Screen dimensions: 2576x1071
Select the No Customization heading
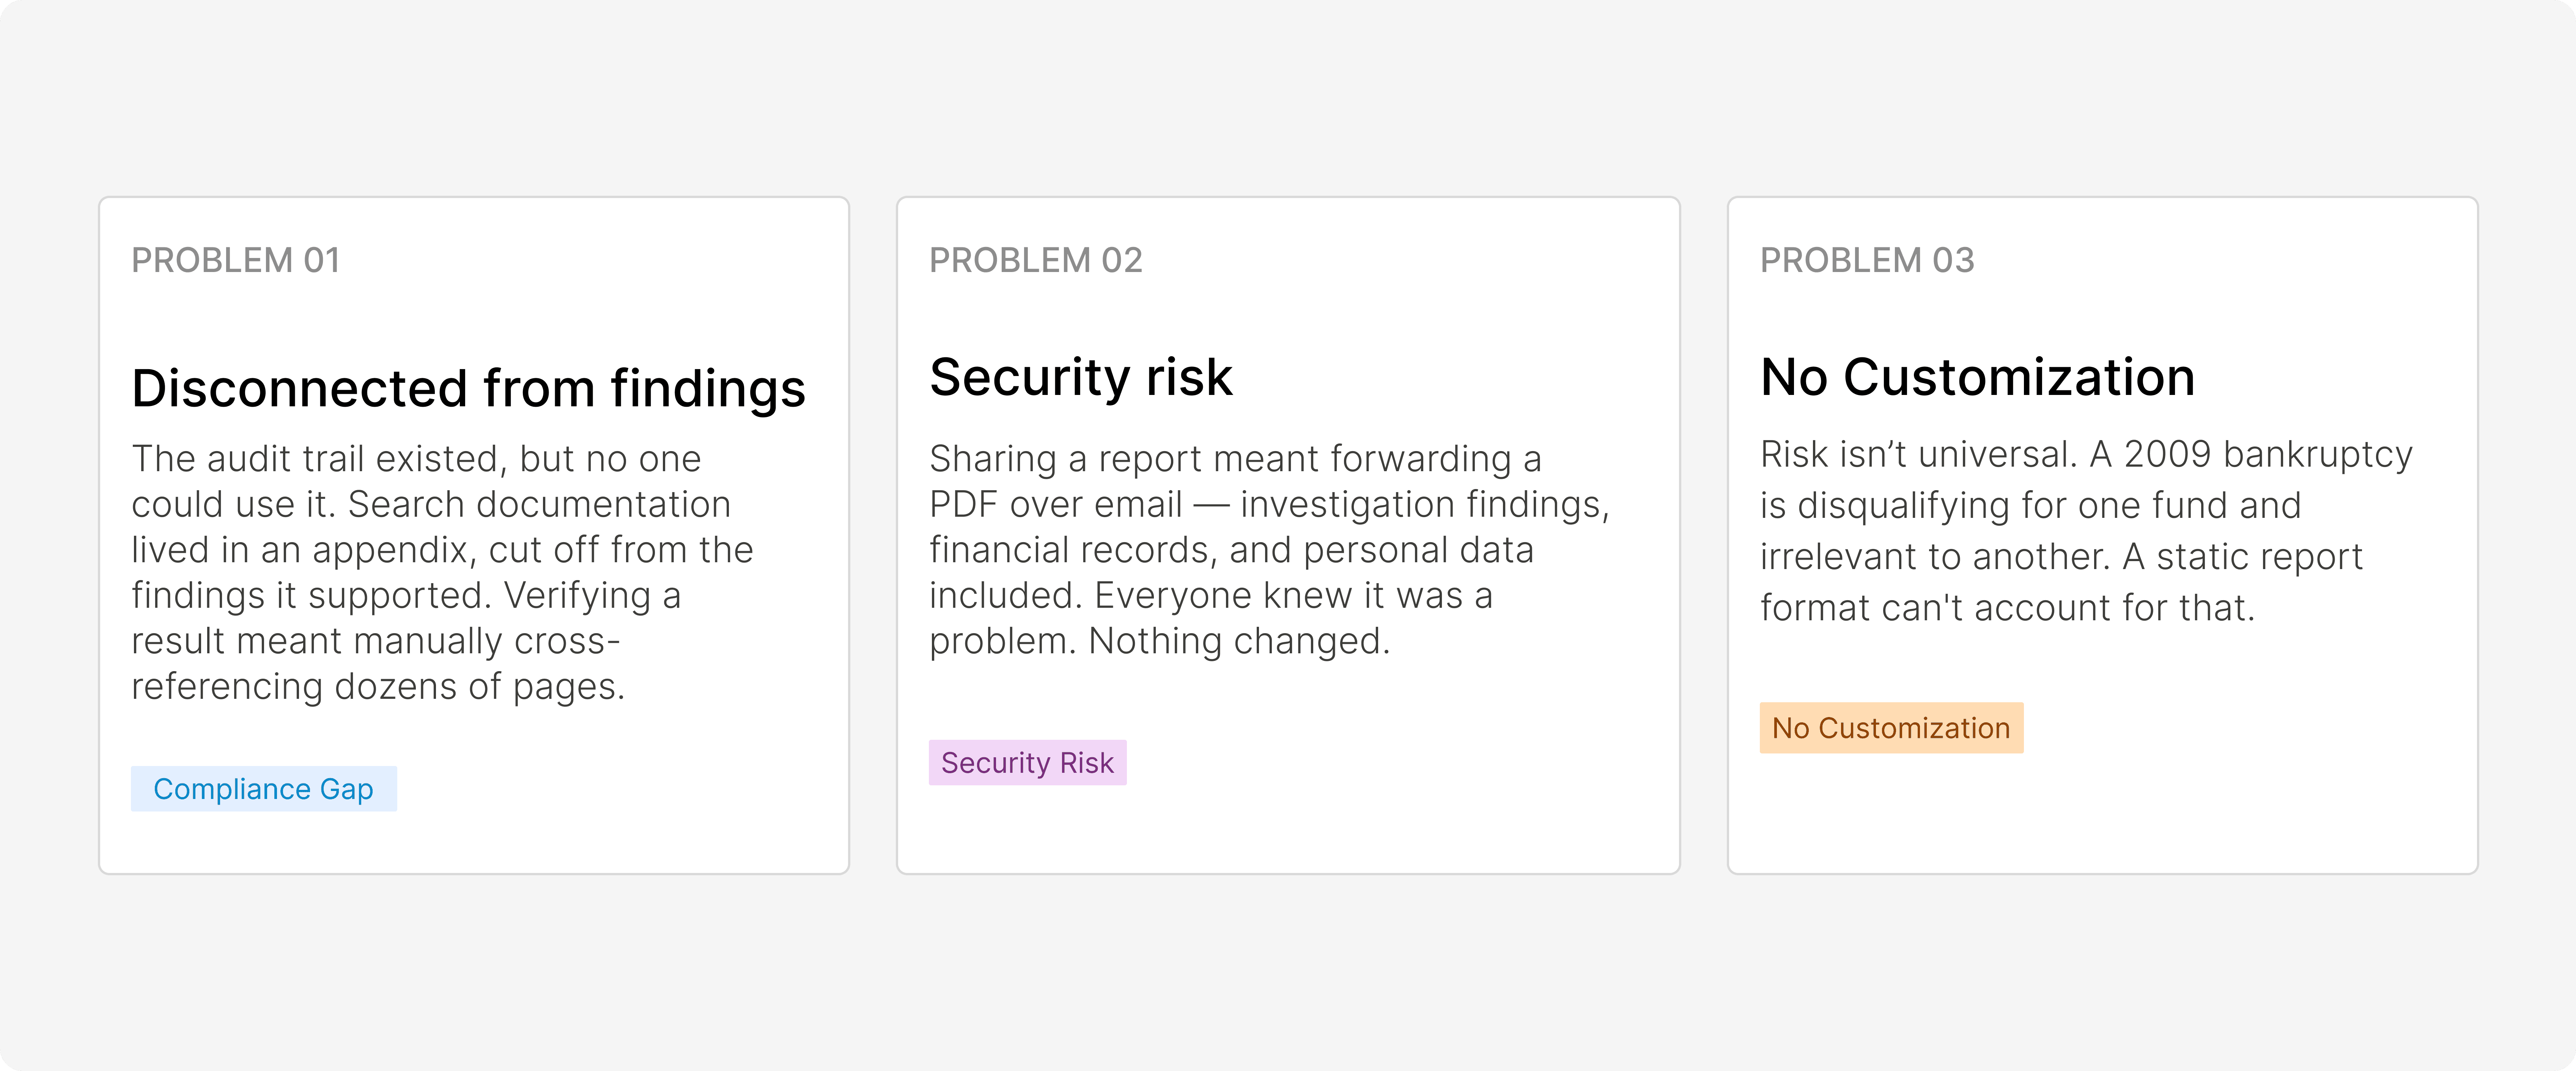1977,377
